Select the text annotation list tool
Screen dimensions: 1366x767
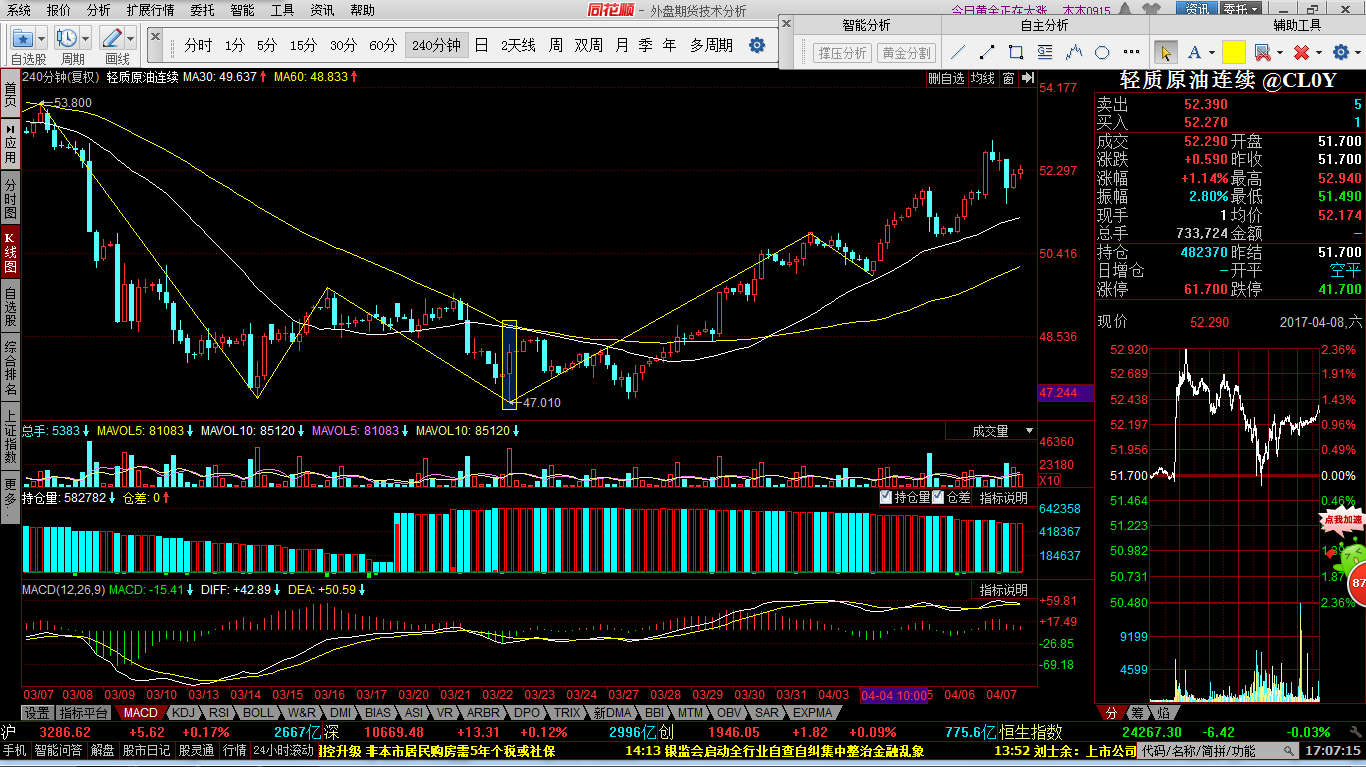point(1045,52)
